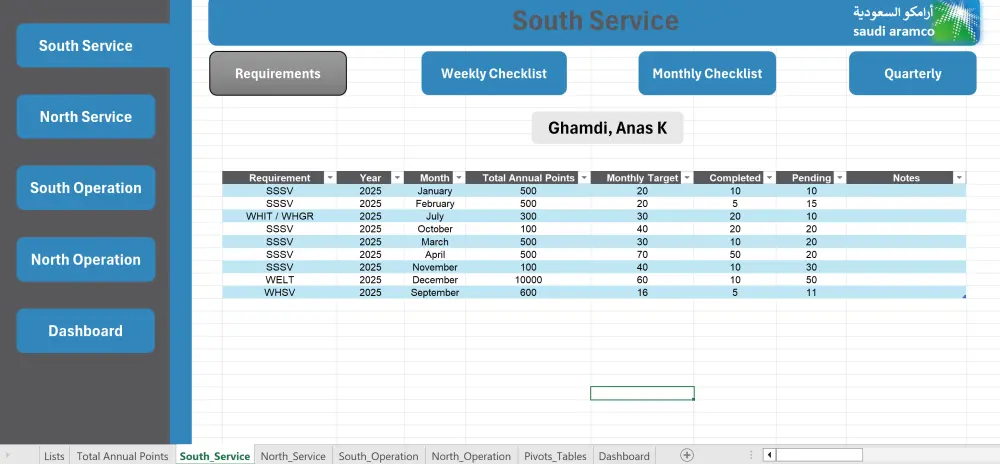Select the completed cell showing 50
The height and width of the screenshot is (464, 1000).
click(735, 254)
